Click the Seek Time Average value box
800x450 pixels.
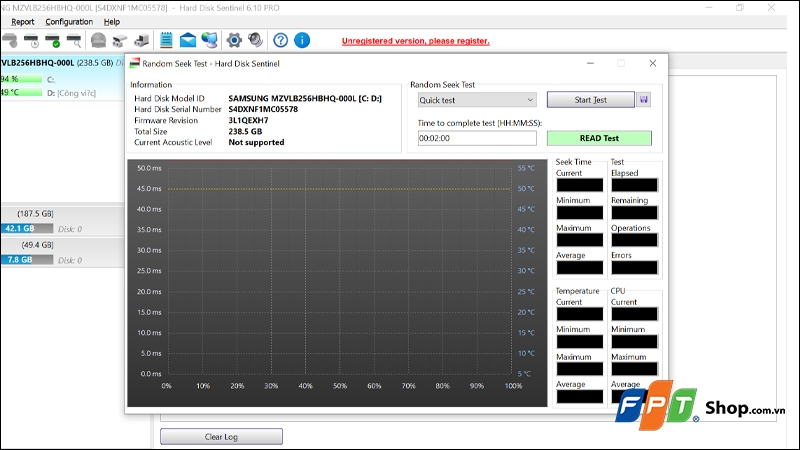[x=580, y=268]
